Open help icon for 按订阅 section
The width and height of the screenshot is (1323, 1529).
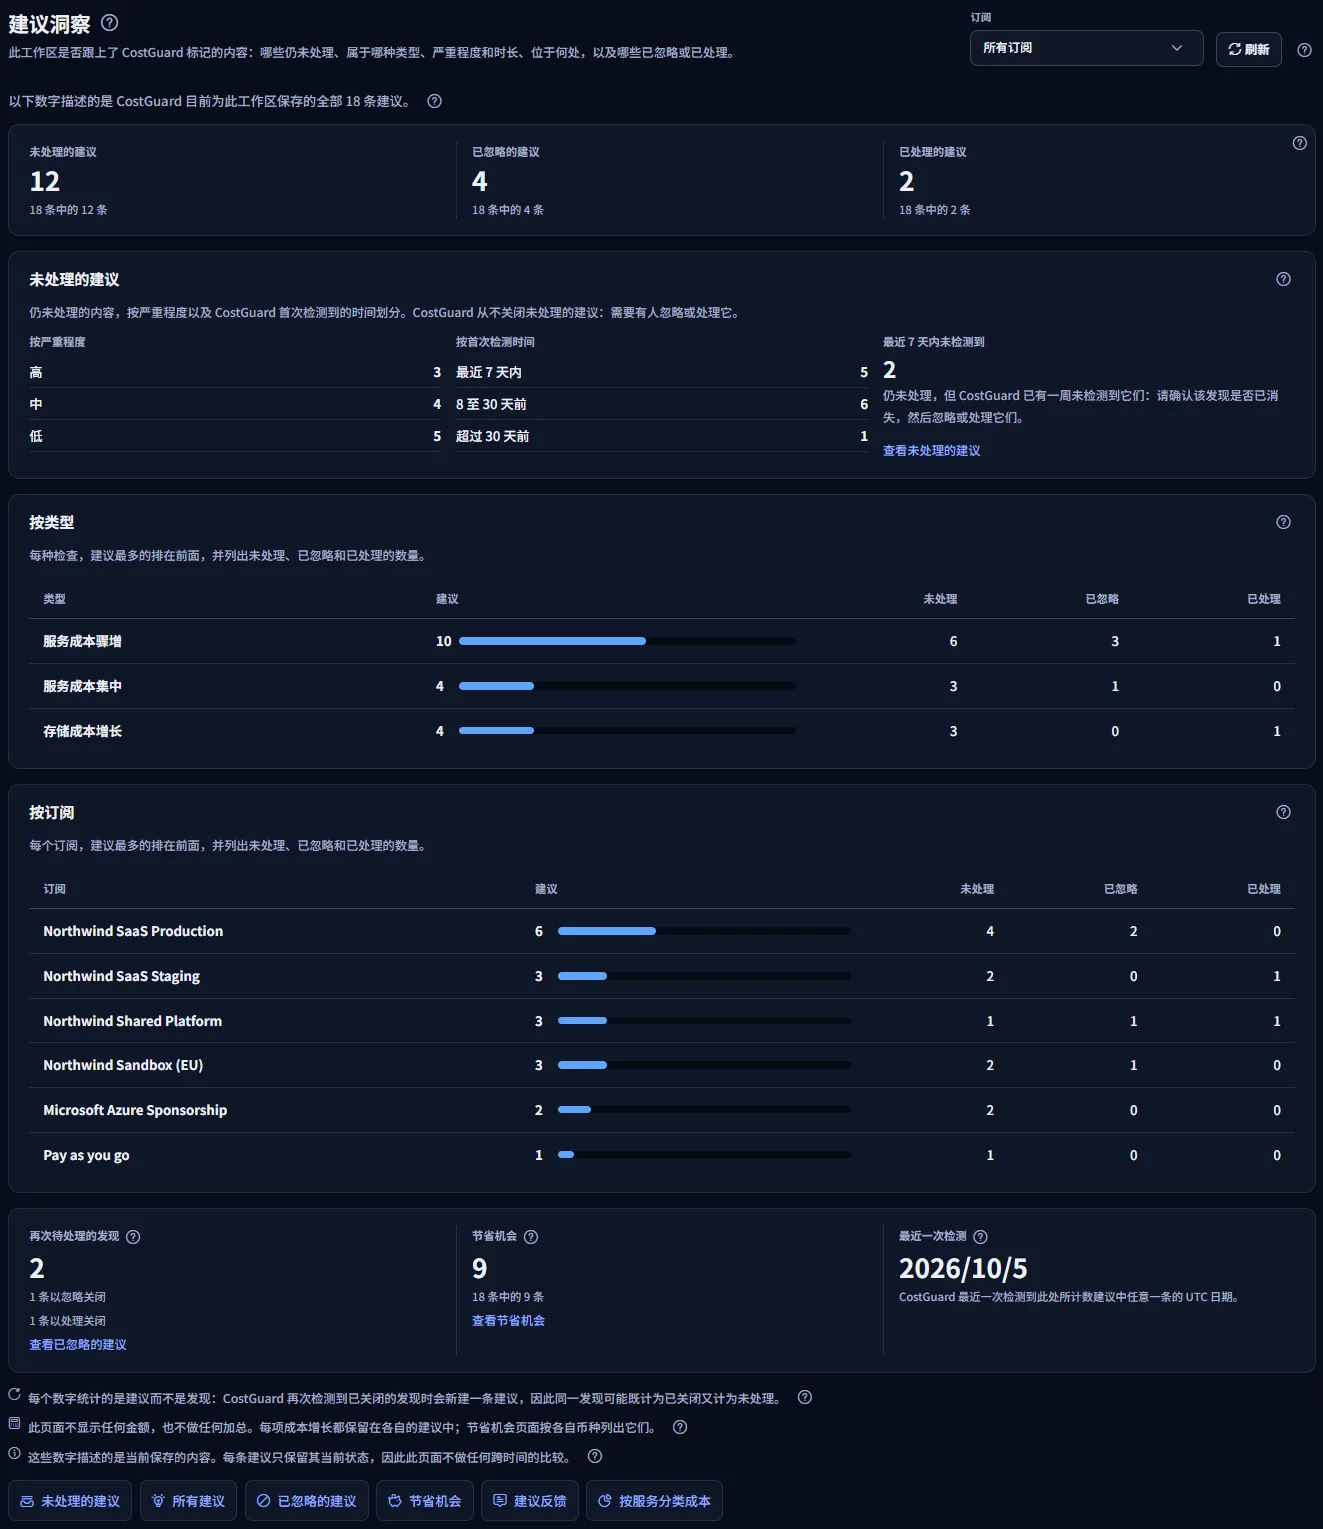(x=1283, y=812)
